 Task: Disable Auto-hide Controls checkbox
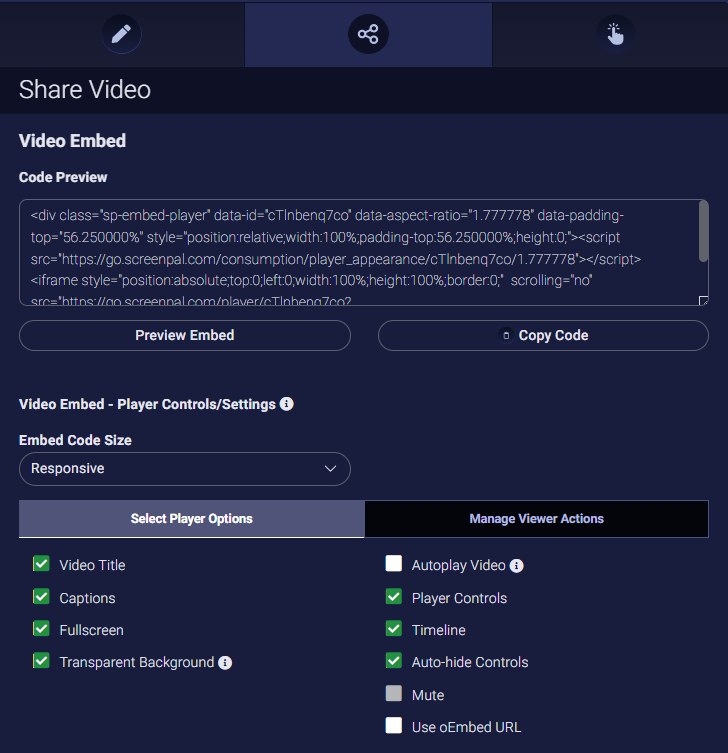point(394,661)
